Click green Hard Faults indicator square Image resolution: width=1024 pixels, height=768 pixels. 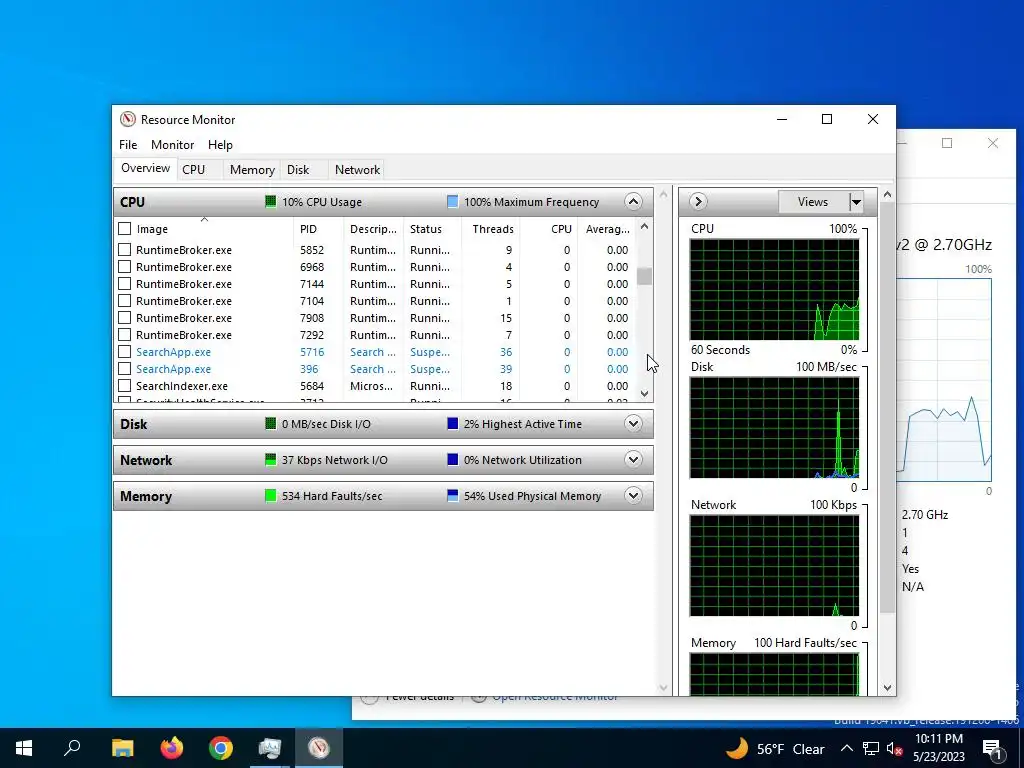pyautogui.click(x=270, y=496)
